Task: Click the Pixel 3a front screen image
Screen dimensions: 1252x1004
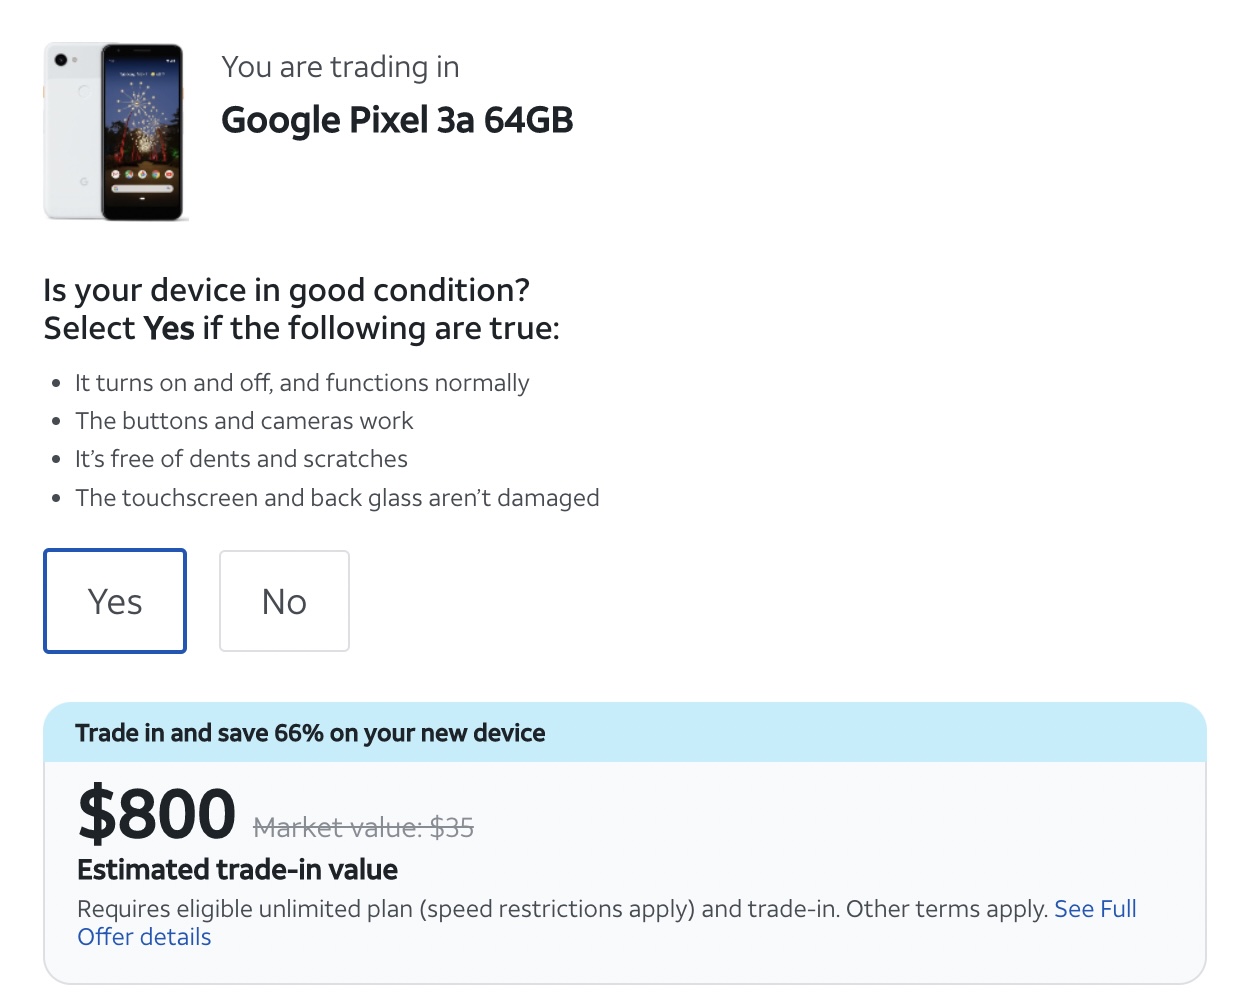Action: (x=143, y=130)
